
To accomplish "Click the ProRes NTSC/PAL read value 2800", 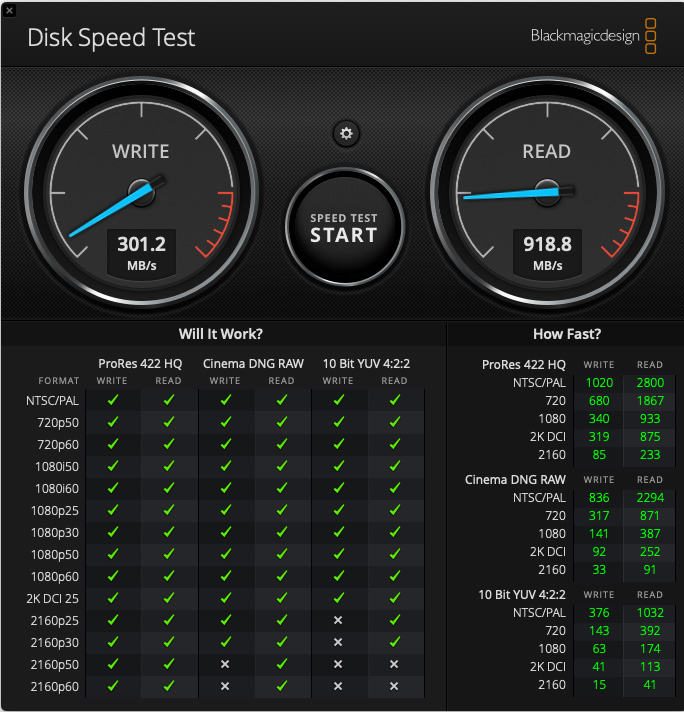I will 650,383.
